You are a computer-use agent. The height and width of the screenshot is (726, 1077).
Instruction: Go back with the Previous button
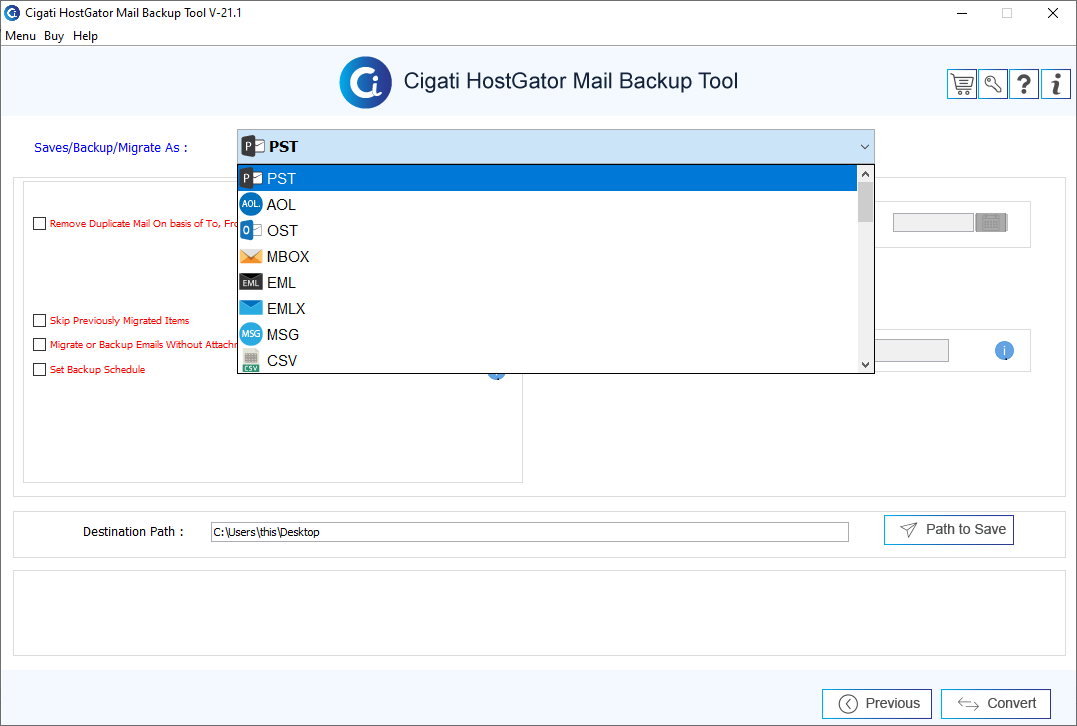coord(876,703)
